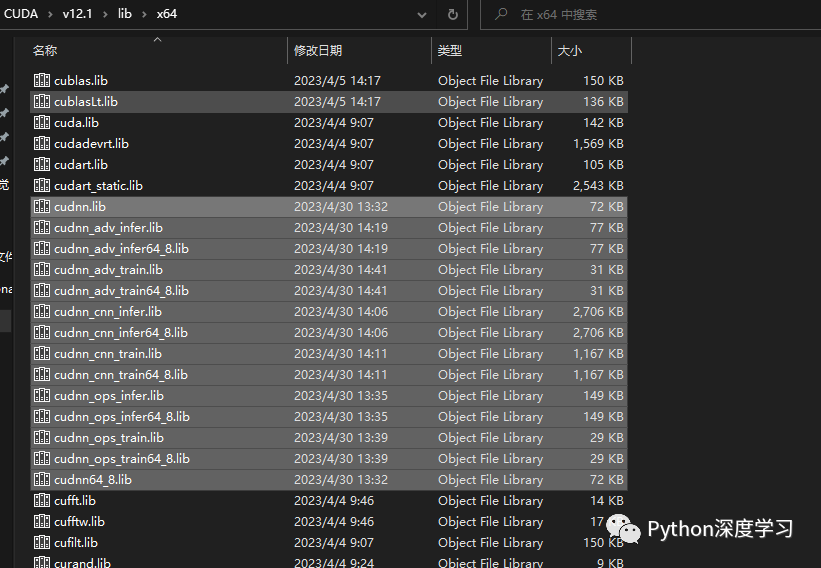Click 136 KB size of cublasLt.lib
Screen dimensions: 821x568
603,102
